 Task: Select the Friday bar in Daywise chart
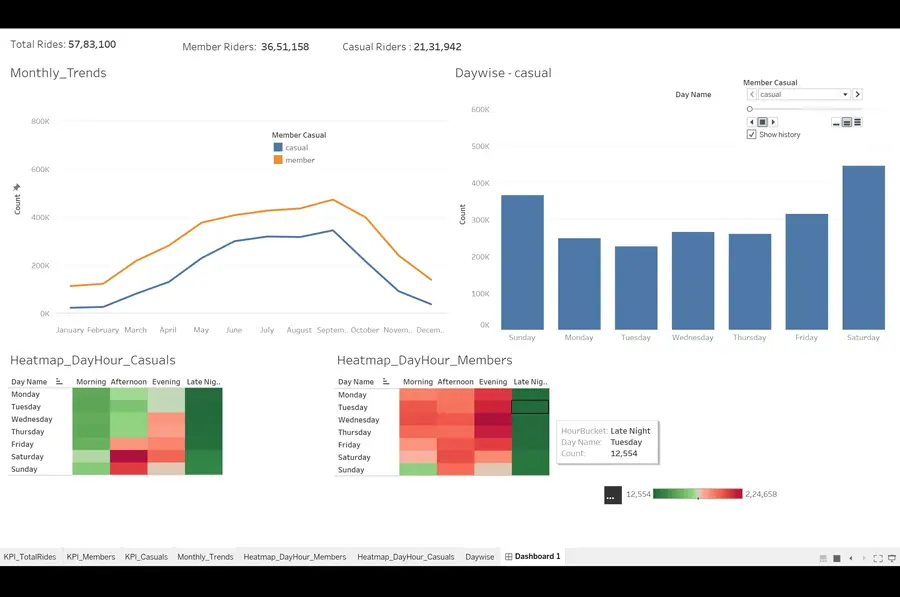click(x=806, y=272)
